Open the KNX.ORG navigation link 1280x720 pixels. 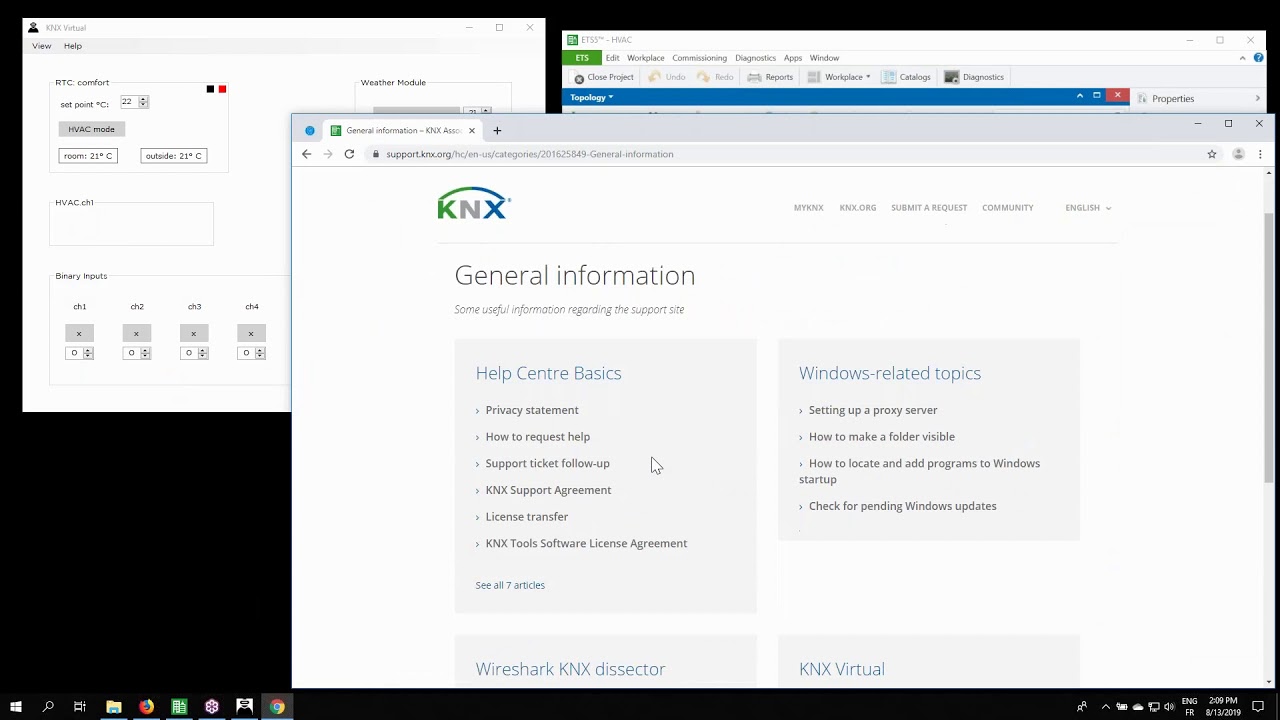click(x=858, y=208)
